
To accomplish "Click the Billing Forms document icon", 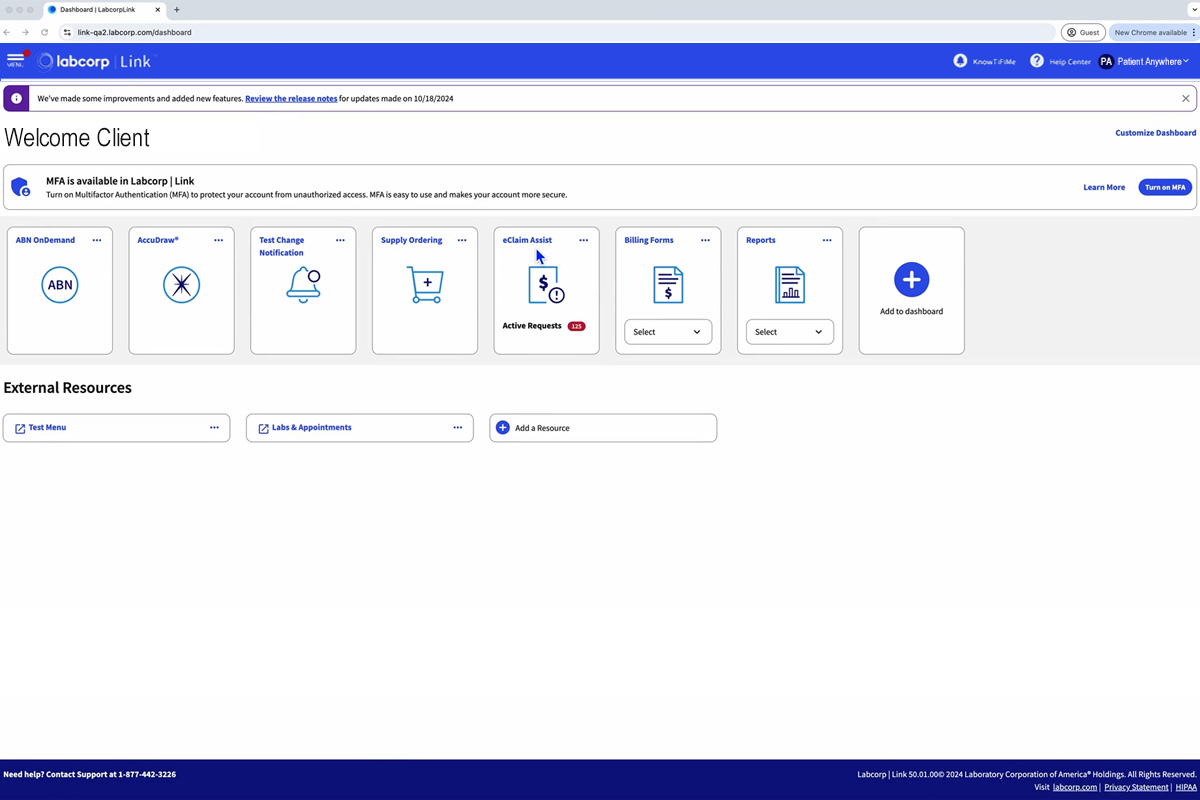I will tap(667, 284).
